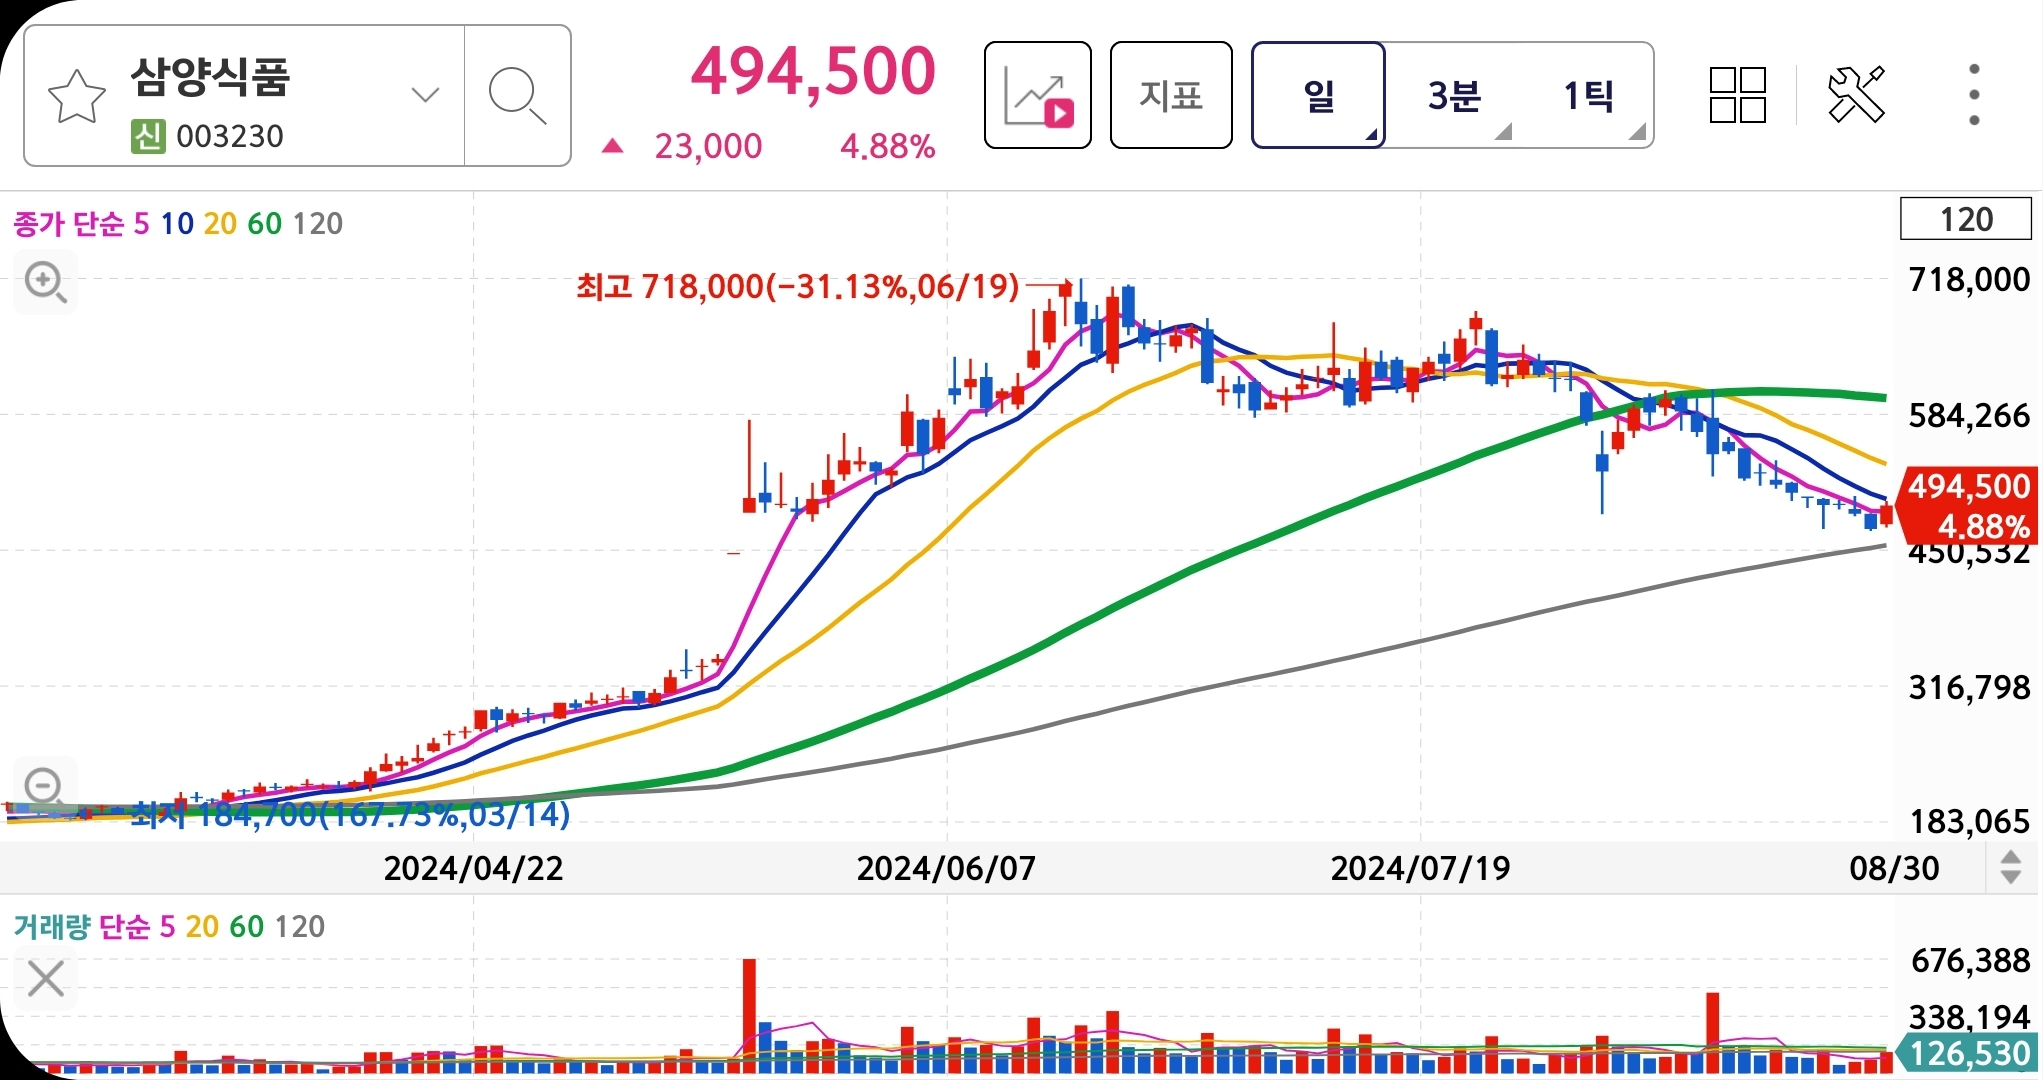Click the 2024/04/22 date label
2043x1080 pixels.
[x=473, y=868]
